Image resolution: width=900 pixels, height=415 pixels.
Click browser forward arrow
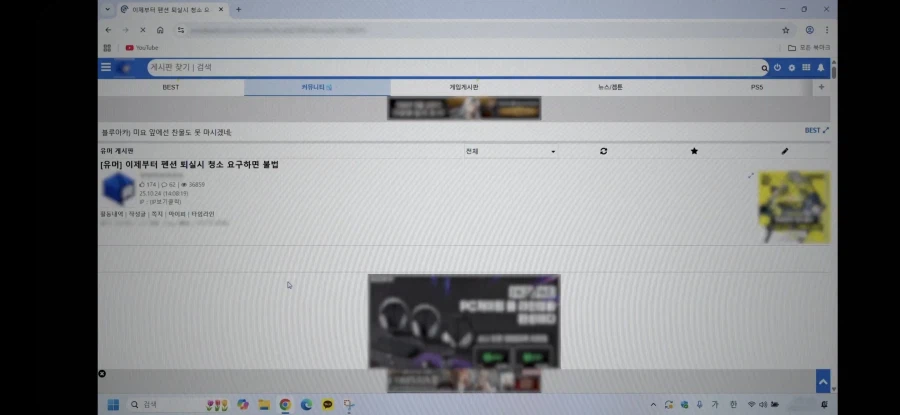(125, 30)
